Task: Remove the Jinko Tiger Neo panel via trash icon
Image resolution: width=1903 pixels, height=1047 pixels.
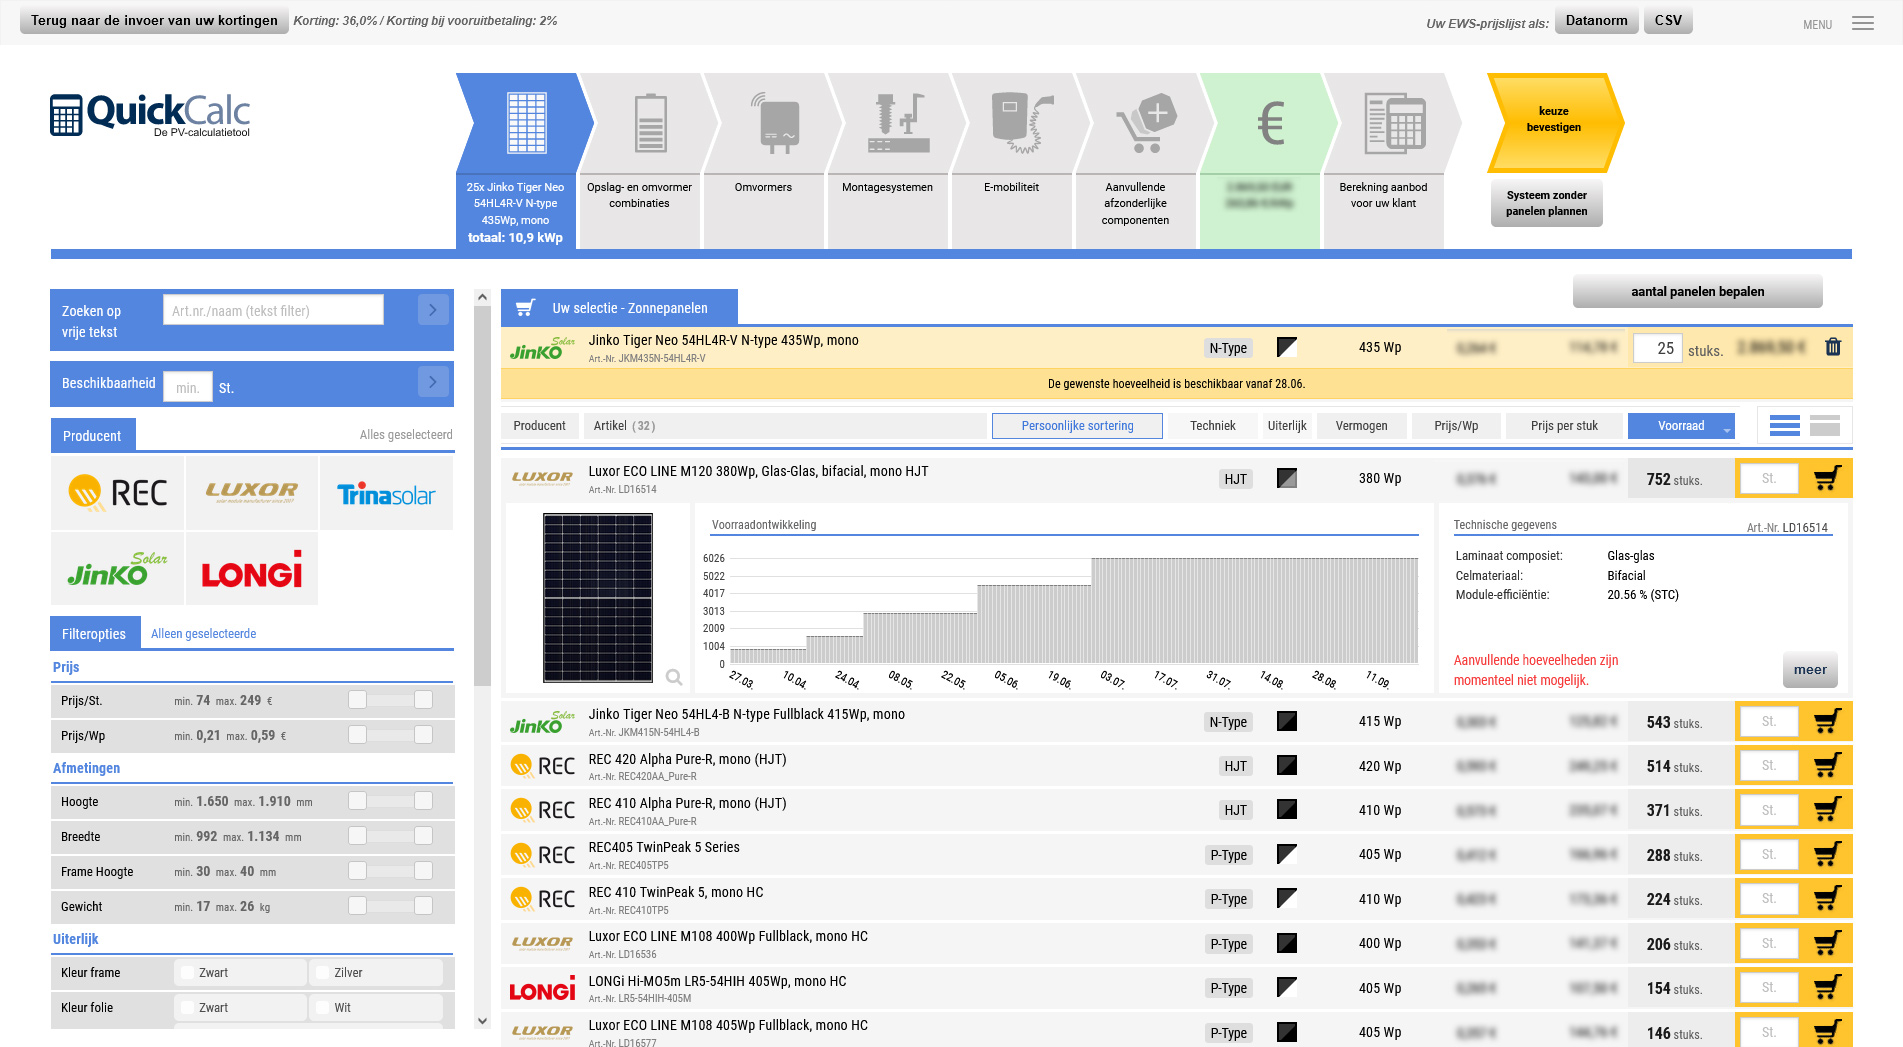Action: click(x=1834, y=347)
